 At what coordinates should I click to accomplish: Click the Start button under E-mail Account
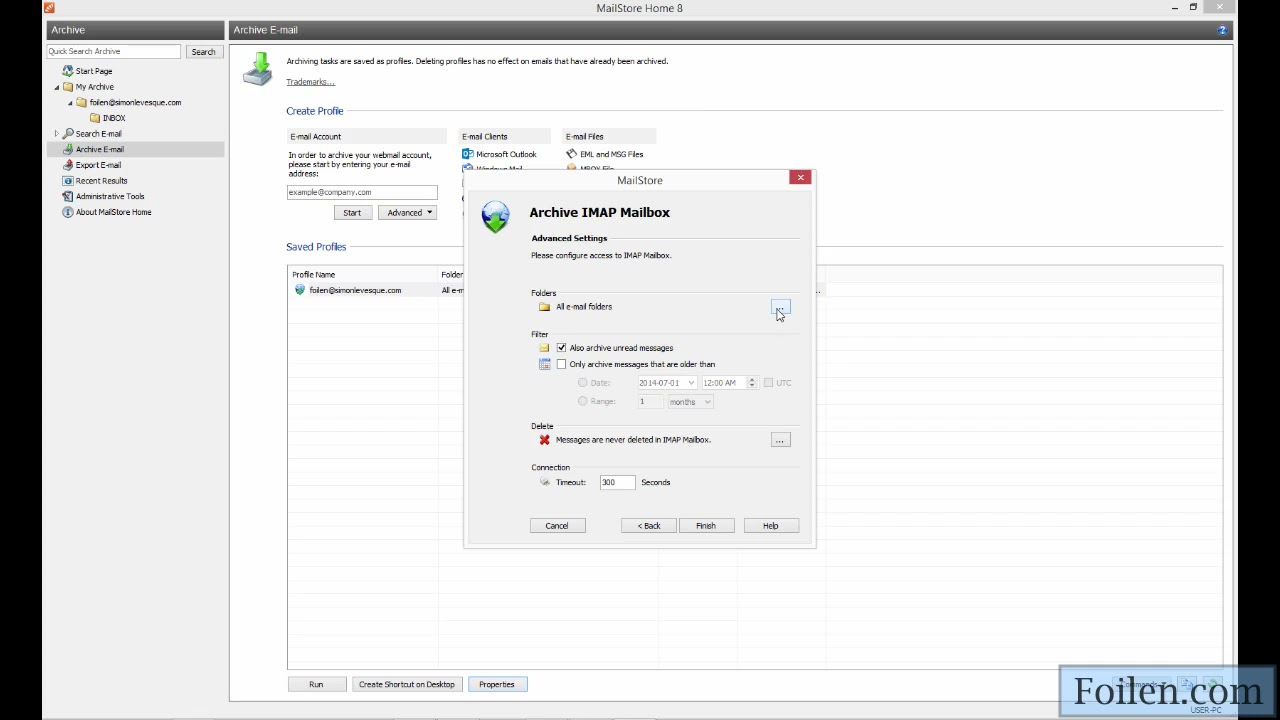click(352, 213)
